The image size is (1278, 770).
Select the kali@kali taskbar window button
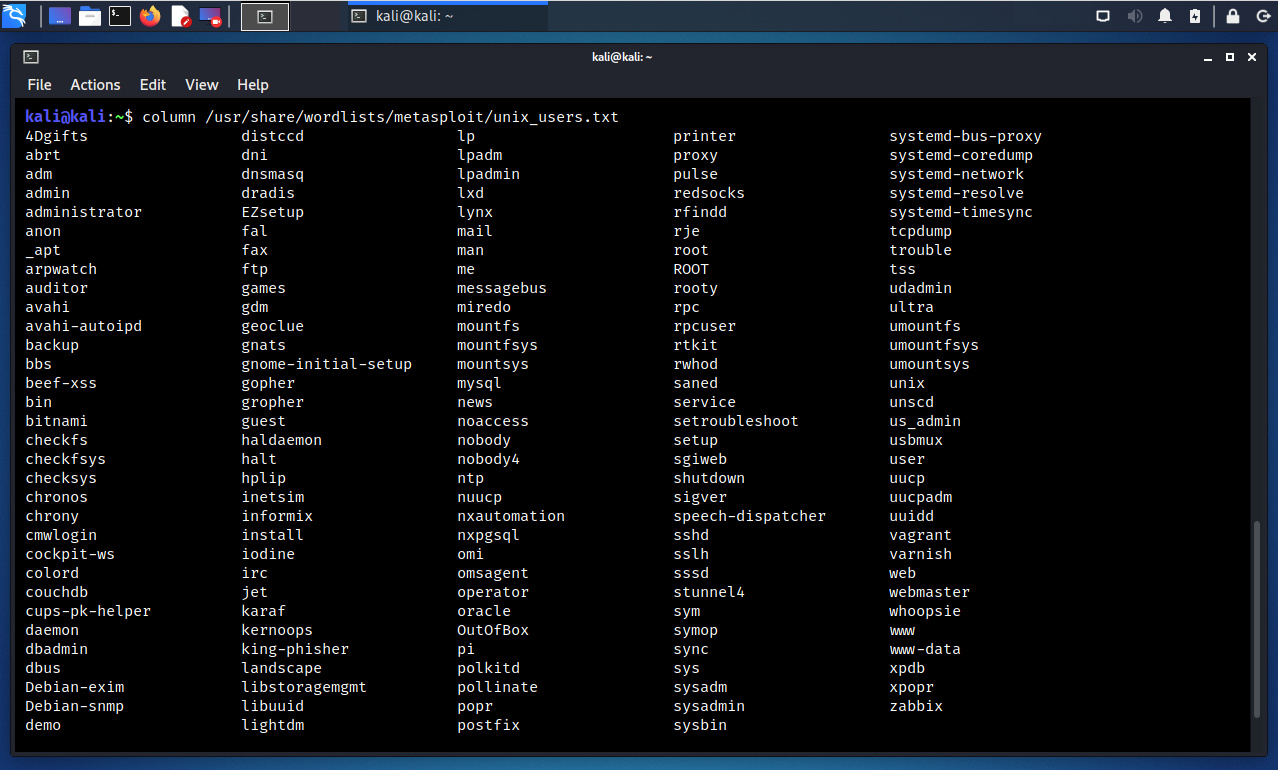447,16
